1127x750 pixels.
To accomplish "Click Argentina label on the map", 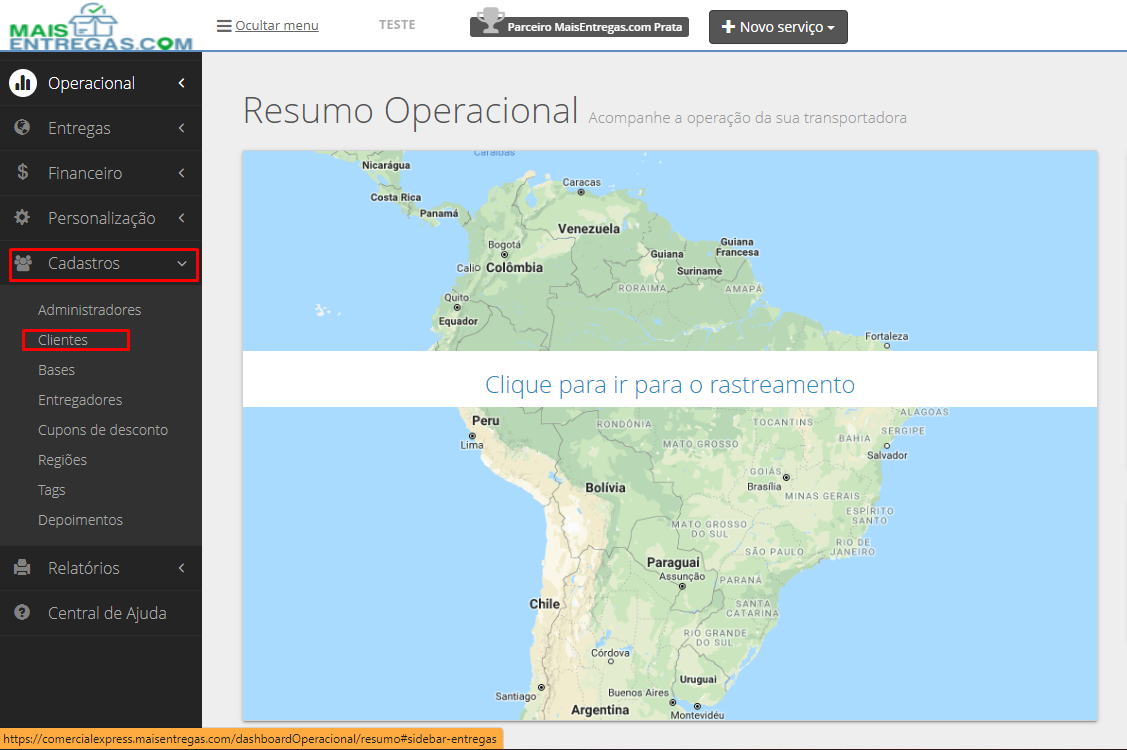I will tap(600, 710).
